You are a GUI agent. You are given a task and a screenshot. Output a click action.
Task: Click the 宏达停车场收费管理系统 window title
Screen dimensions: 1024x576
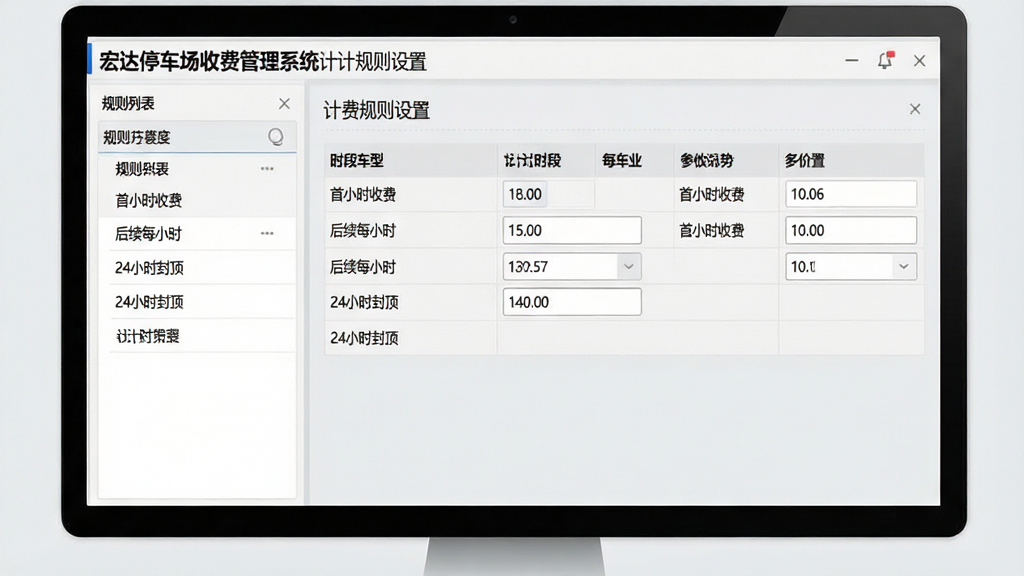pos(210,61)
